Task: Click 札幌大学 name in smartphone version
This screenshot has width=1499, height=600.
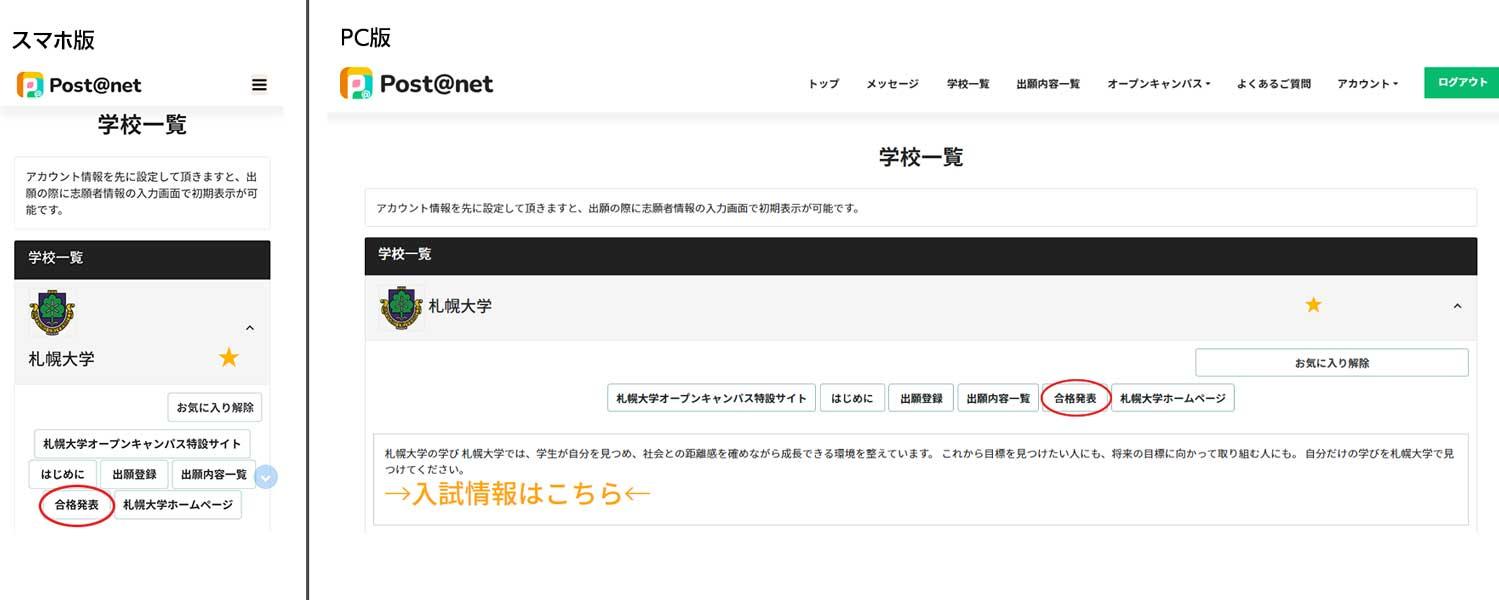Action: click(x=61, y=359)
